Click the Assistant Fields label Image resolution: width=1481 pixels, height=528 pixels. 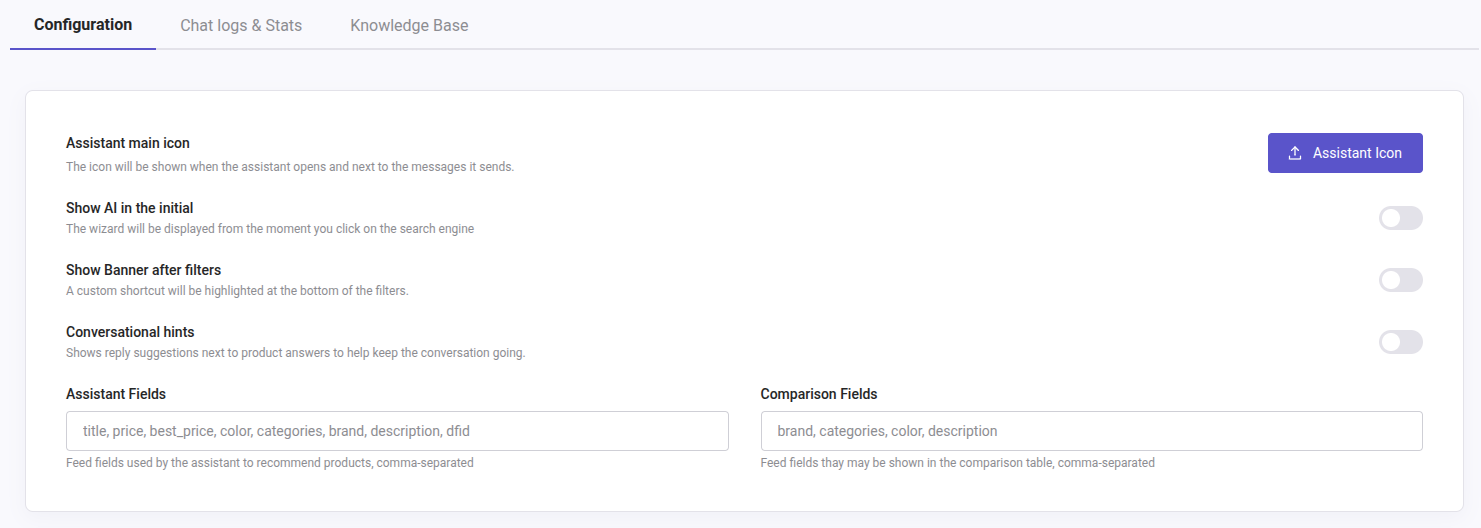(116, 394)
